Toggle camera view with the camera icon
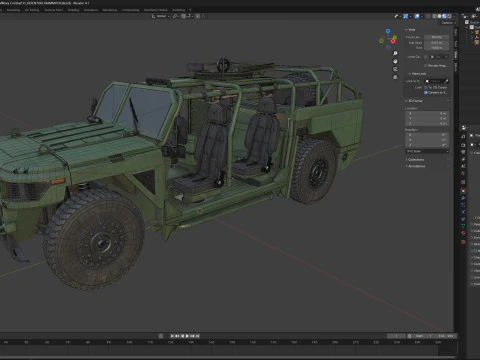The width and height of the screenshot is (480, 360). 395,69
